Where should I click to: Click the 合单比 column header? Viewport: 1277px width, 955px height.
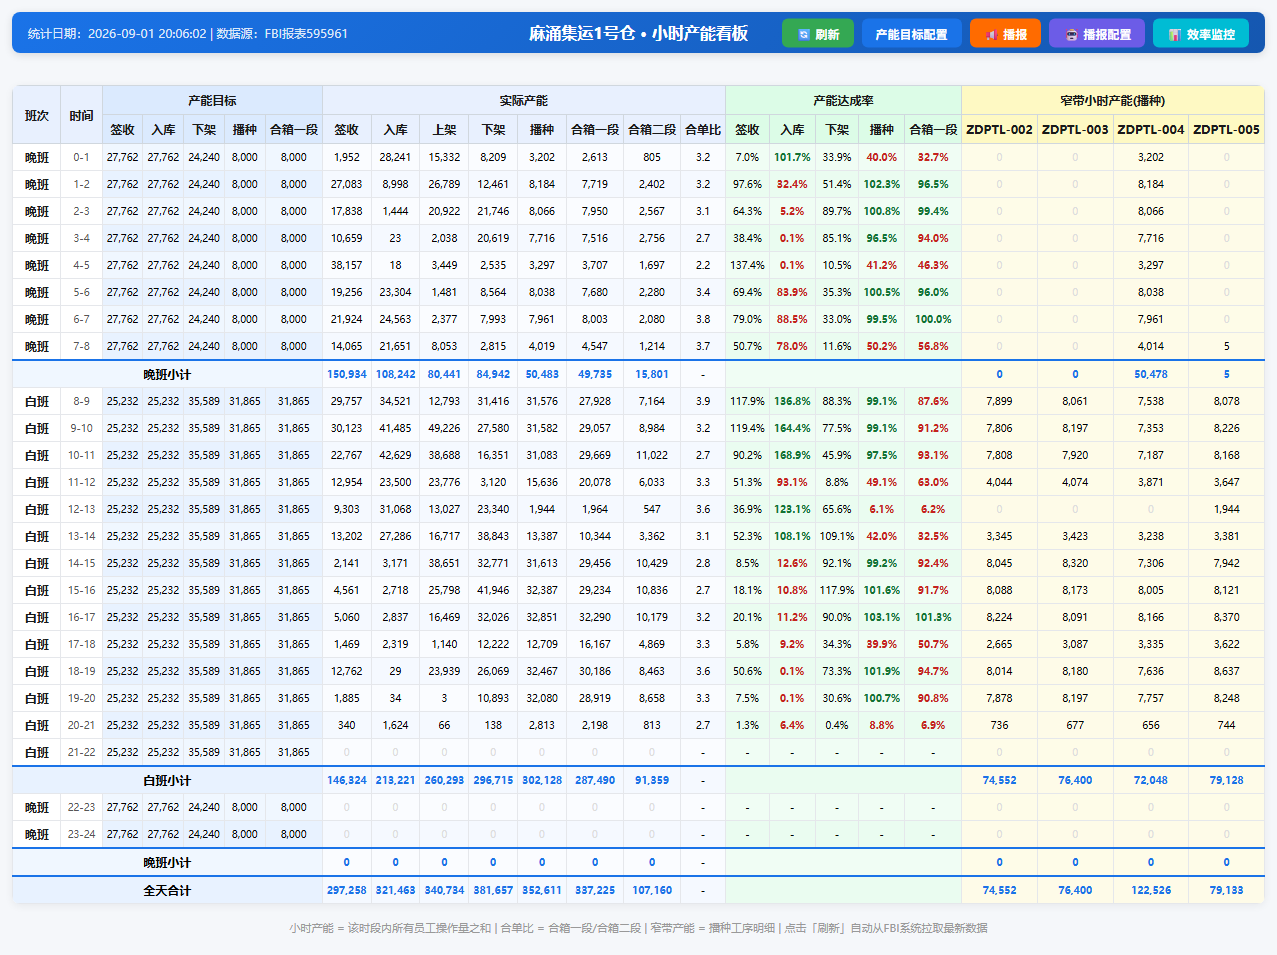pyautogui.click(x=703, y=129)
